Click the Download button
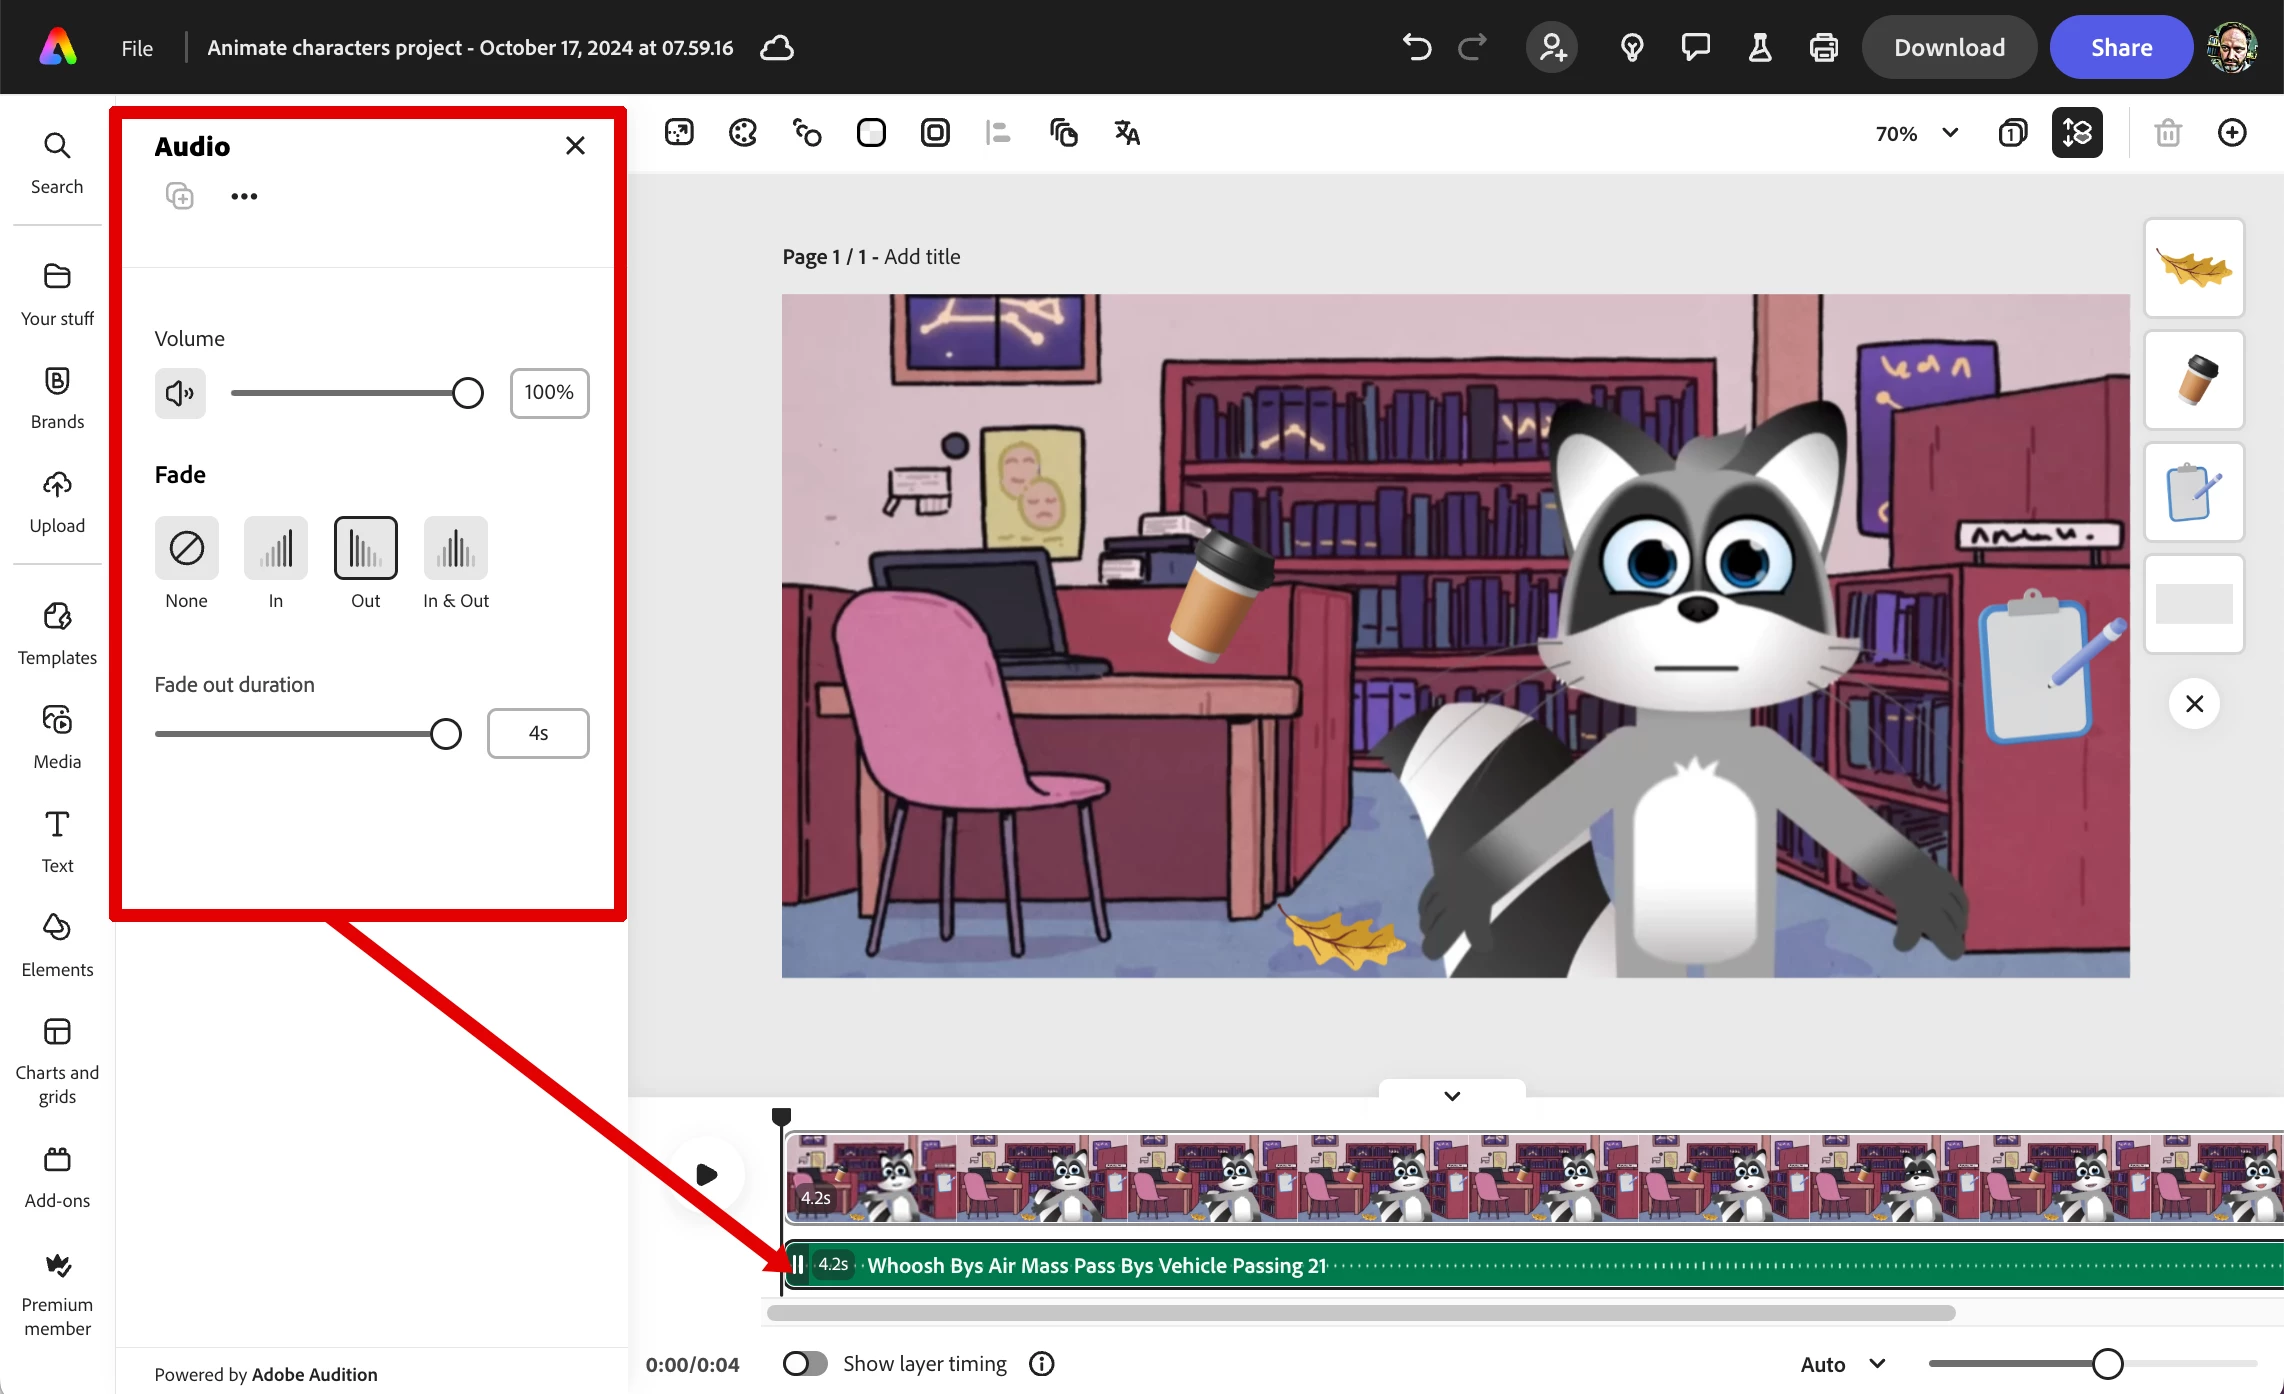The image size is (2284, 1394). (x=1948, y=47)
